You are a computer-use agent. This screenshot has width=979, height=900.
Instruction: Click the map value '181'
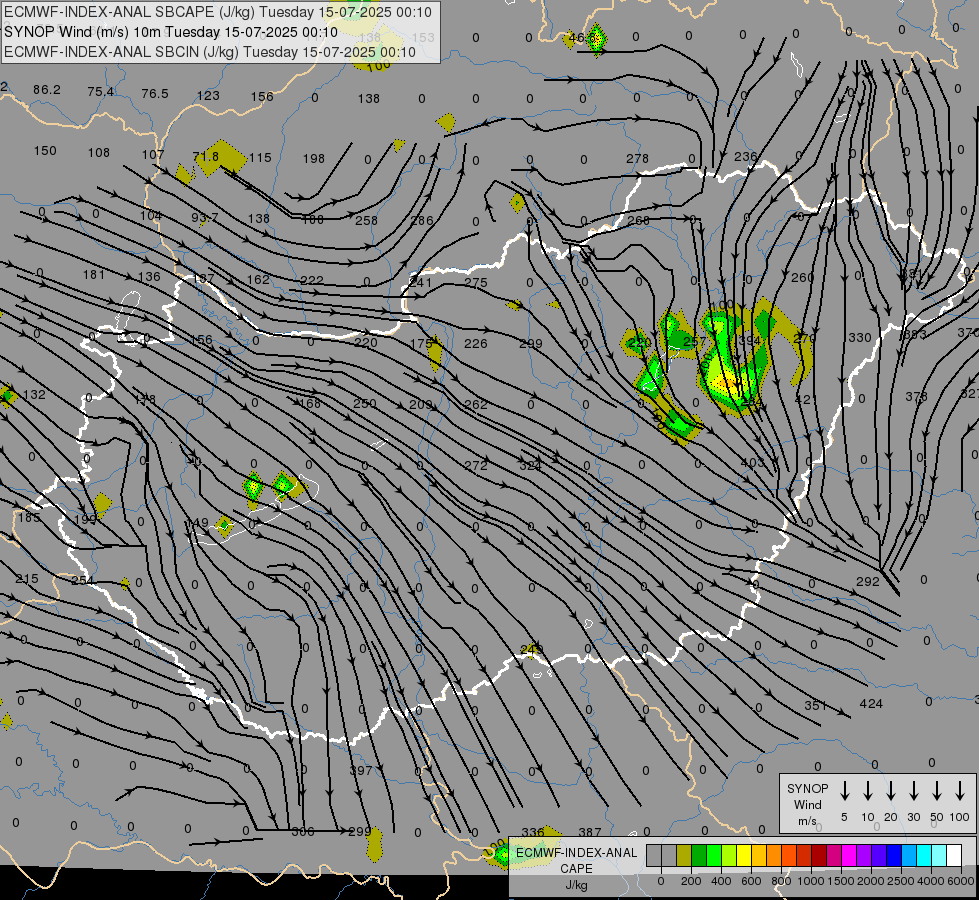click(x=94, y=275)
